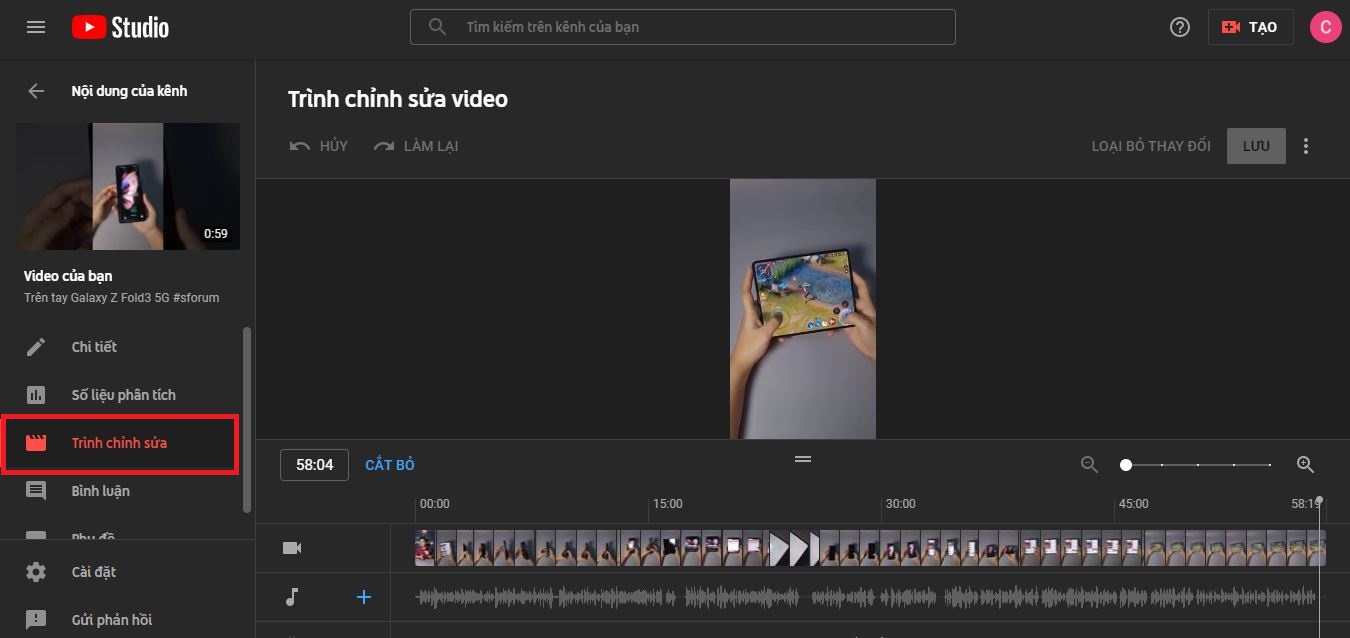
Task: Click LOẠI BỎ THAY ĐỔI button
Action: click(1151, 146)
